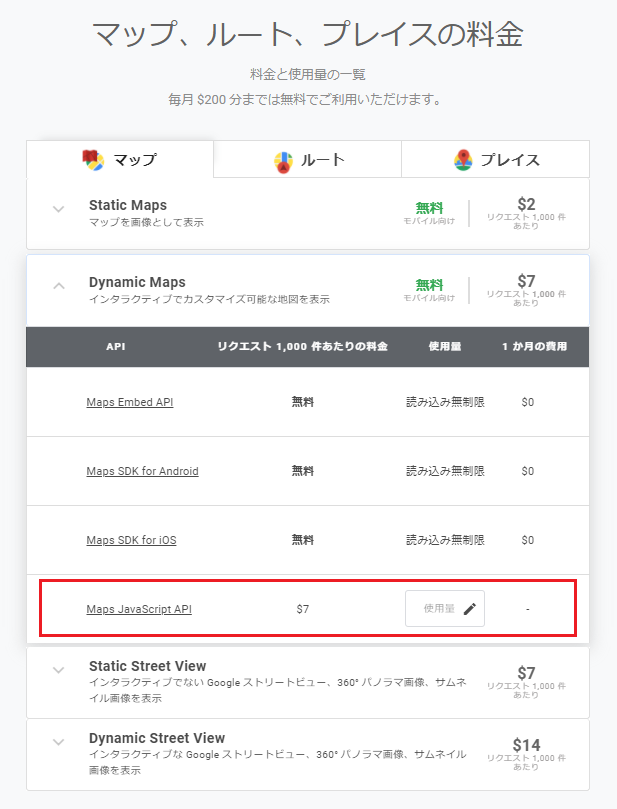Screen dimensions: 617x809
Task: Switch to the ルート tab
Action: click(x=307, y=159)
